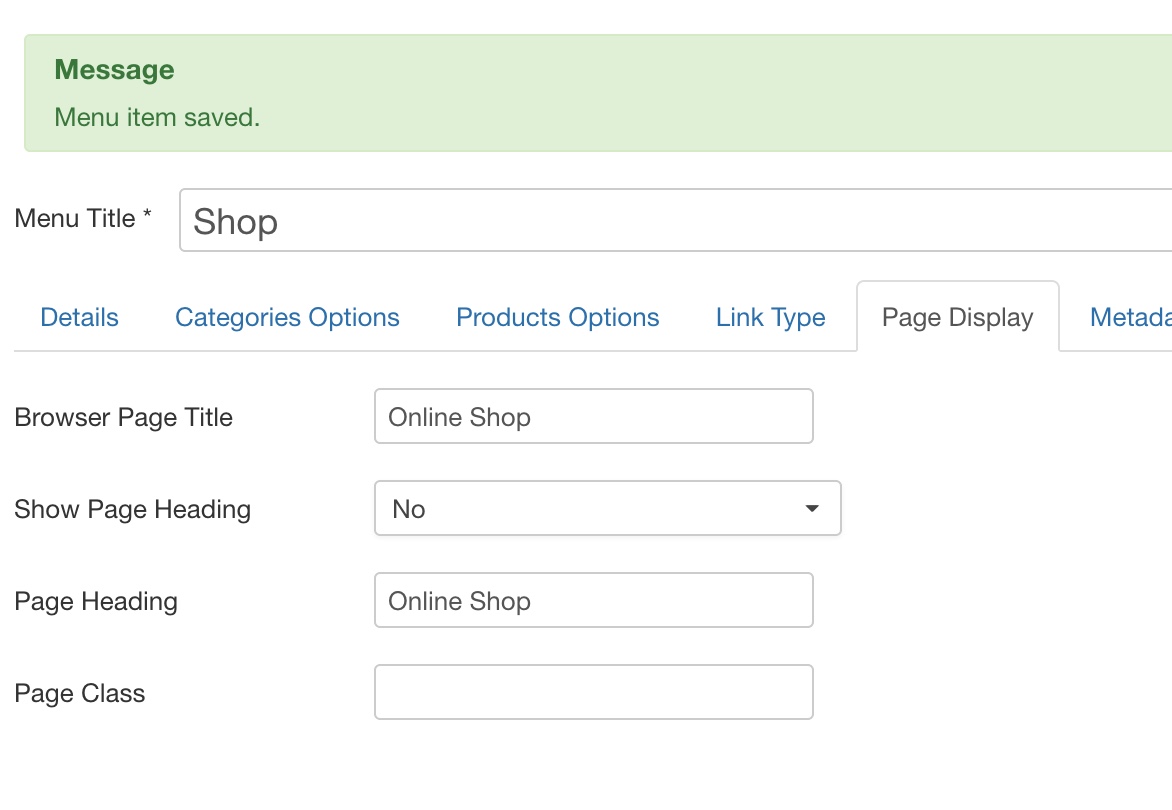Click the Browser Page Title label
This screenshot has height=810, width=1172.
(123, 417)
